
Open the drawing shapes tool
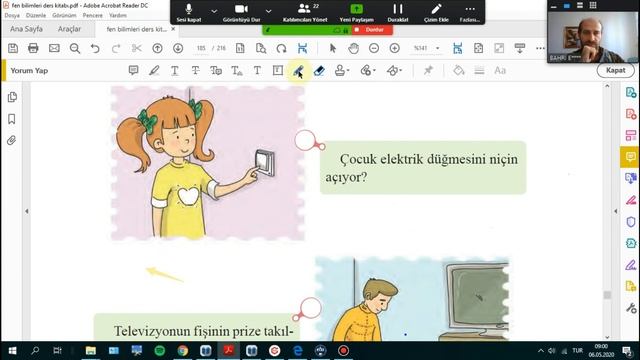click(x=394, y=71)
